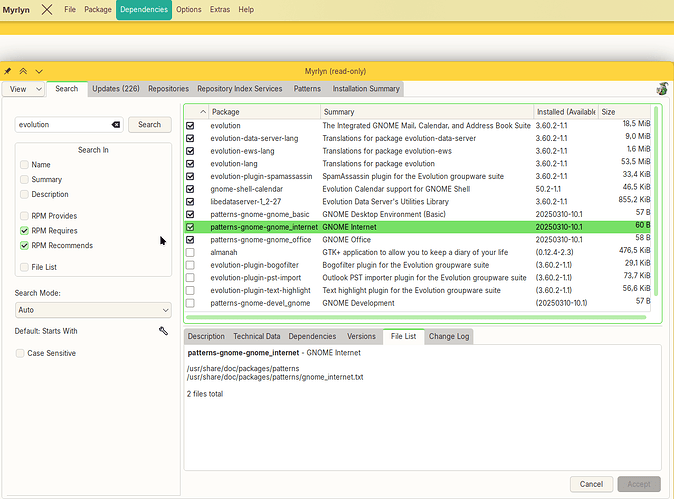674x499 pixels.
Task: Open the Extras menu
Action: pos(220,9)
